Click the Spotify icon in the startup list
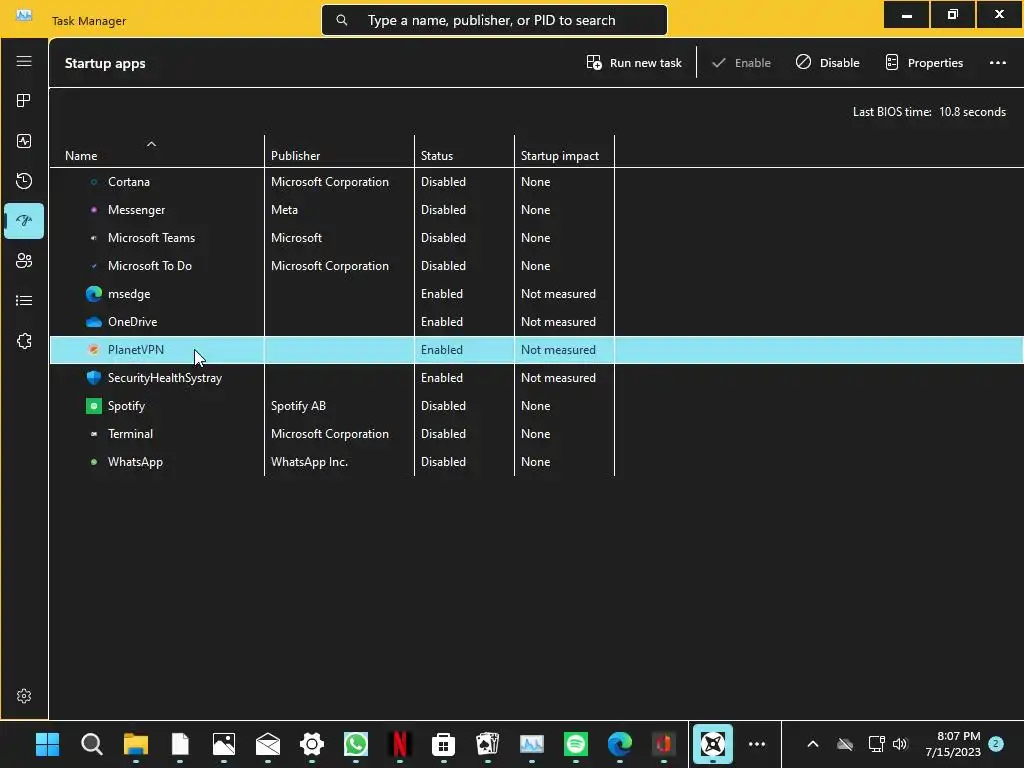 pos(94,406)
